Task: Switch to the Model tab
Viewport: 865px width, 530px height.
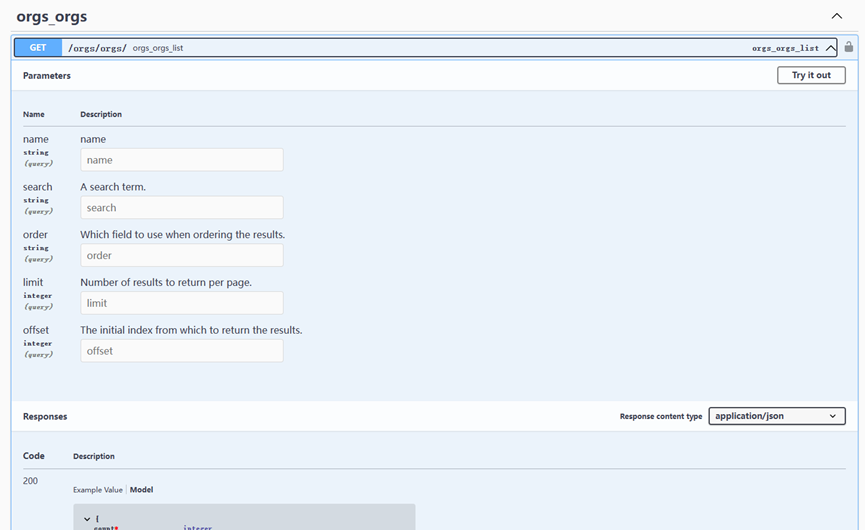Action: [141, 490]
